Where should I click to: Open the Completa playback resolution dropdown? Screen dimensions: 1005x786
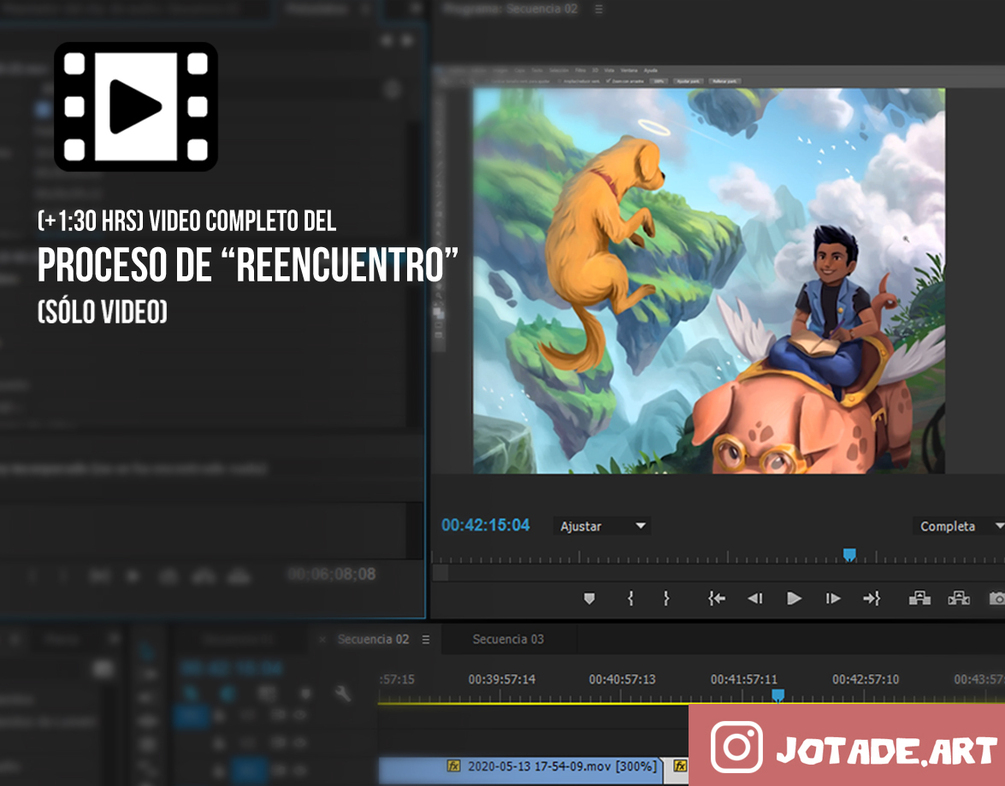[x=959, y=526]
